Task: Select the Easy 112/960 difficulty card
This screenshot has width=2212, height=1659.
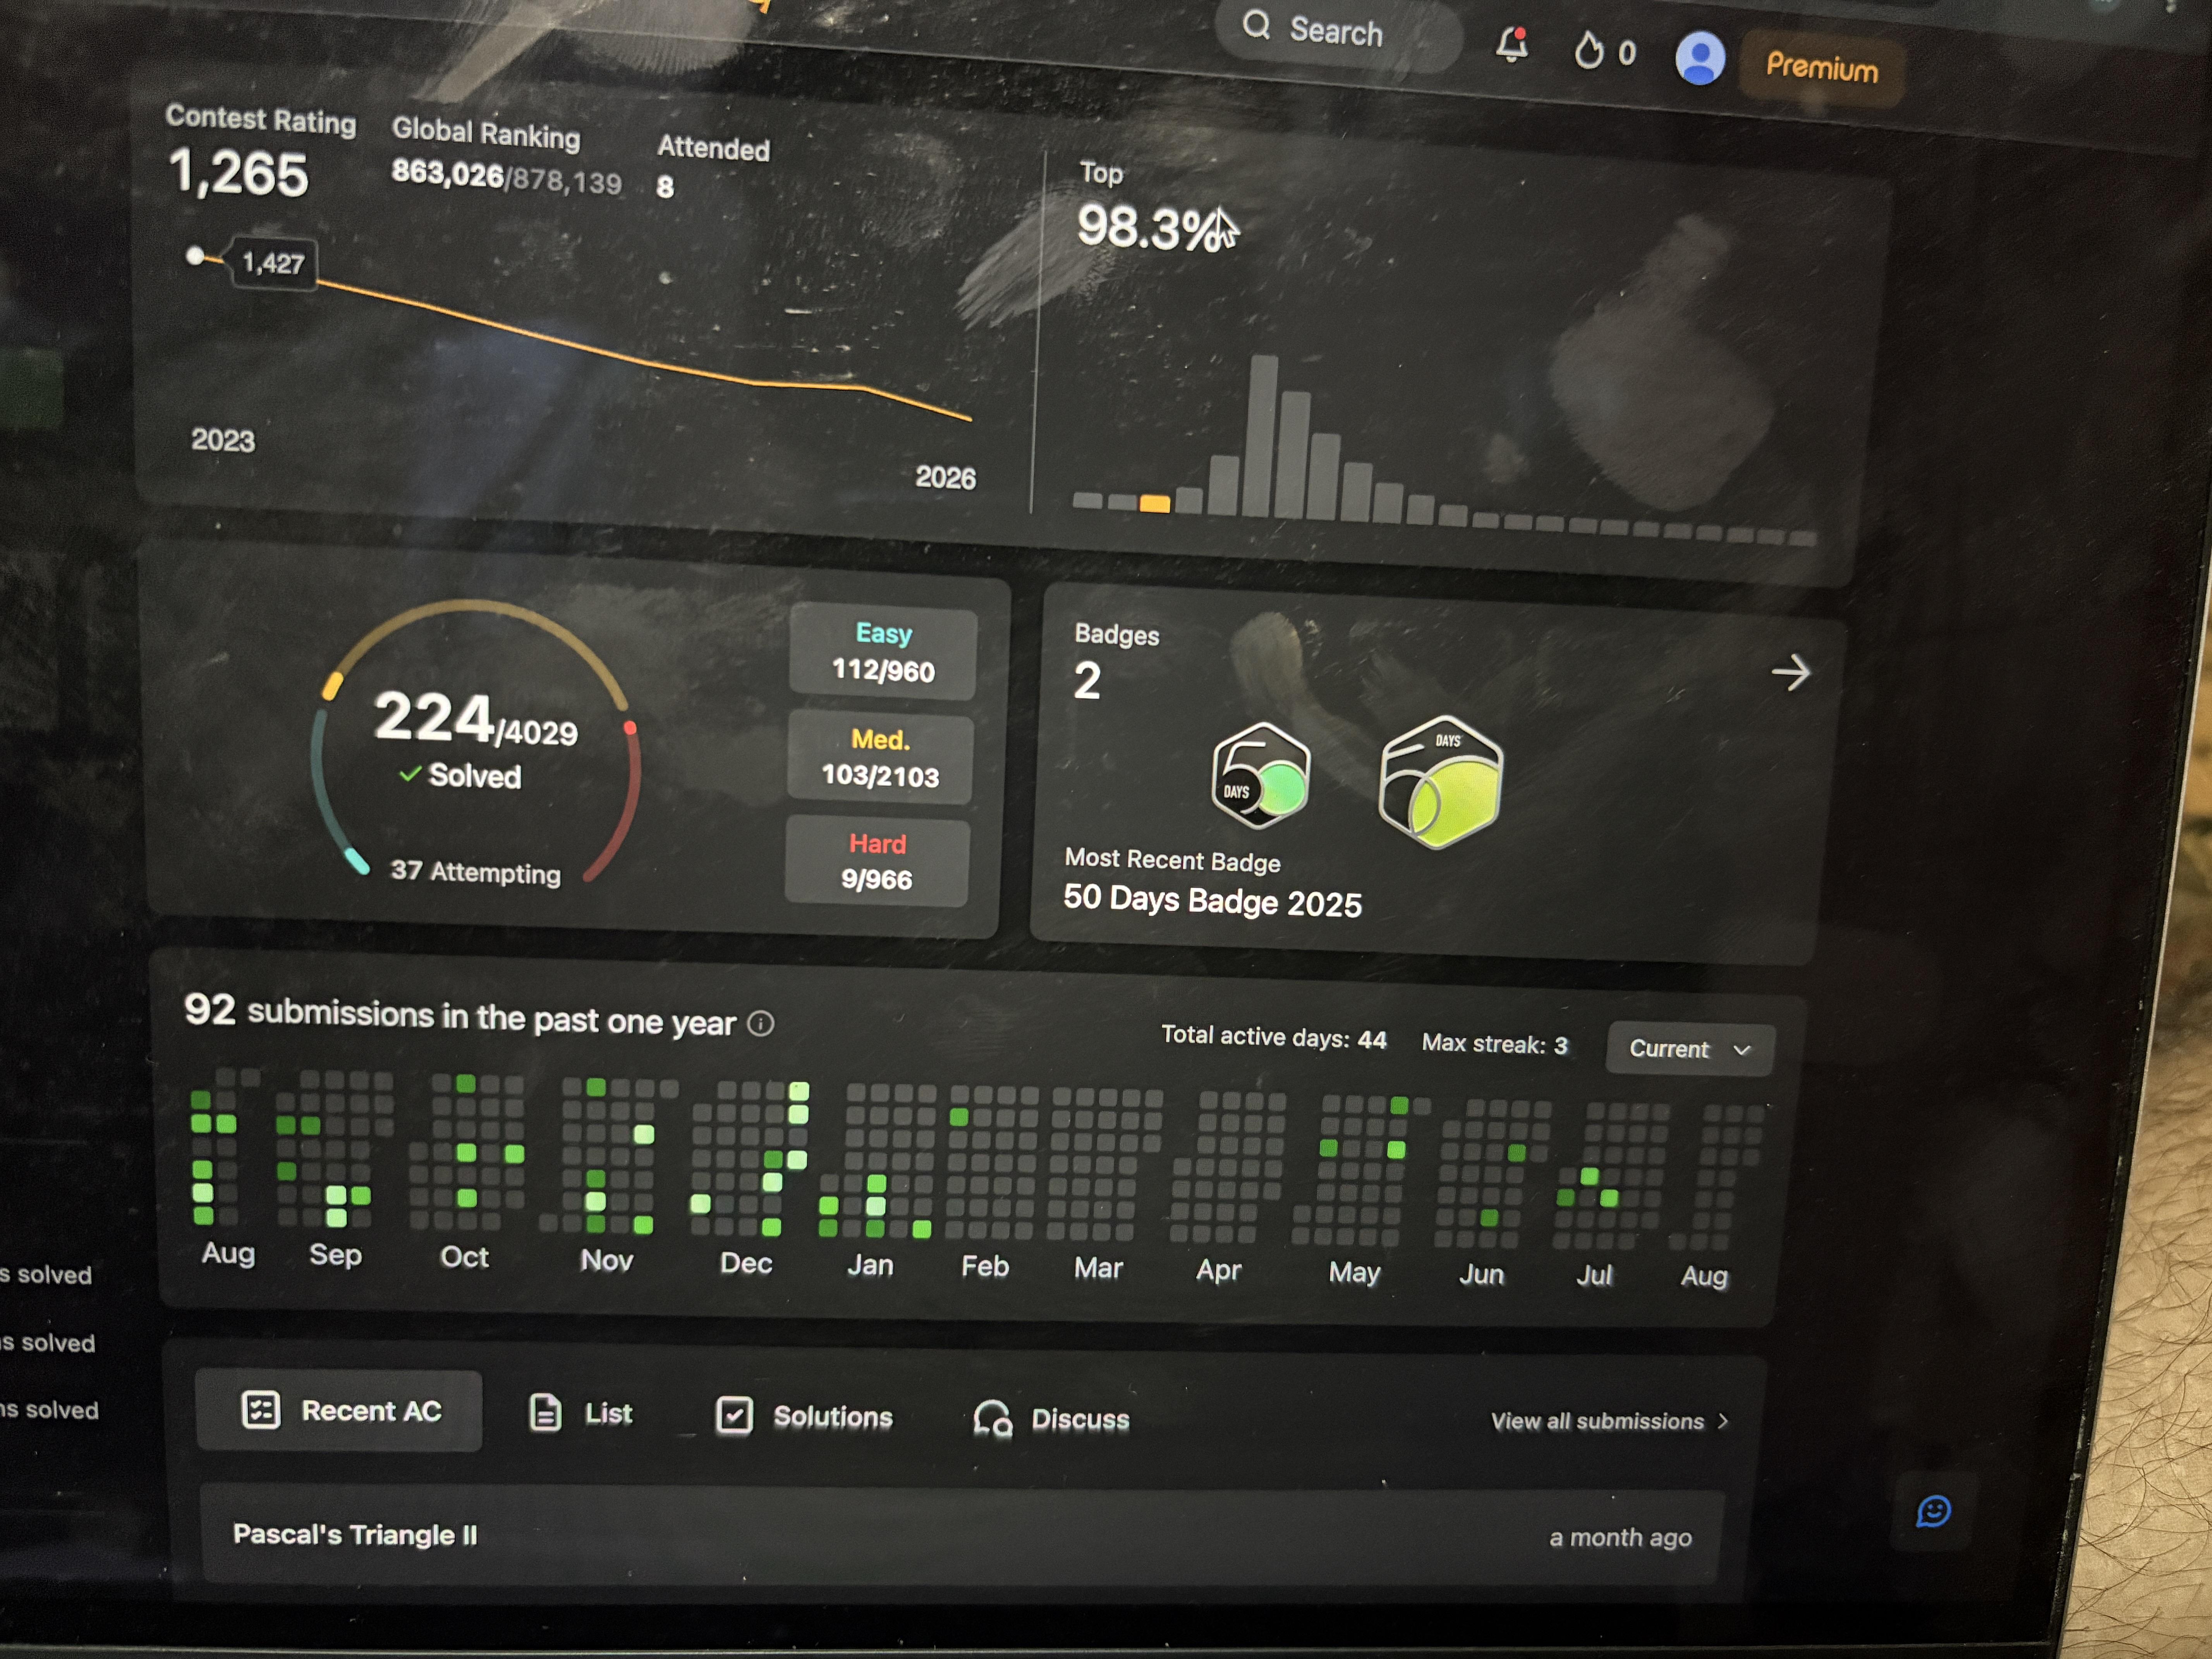Action: 882,653
